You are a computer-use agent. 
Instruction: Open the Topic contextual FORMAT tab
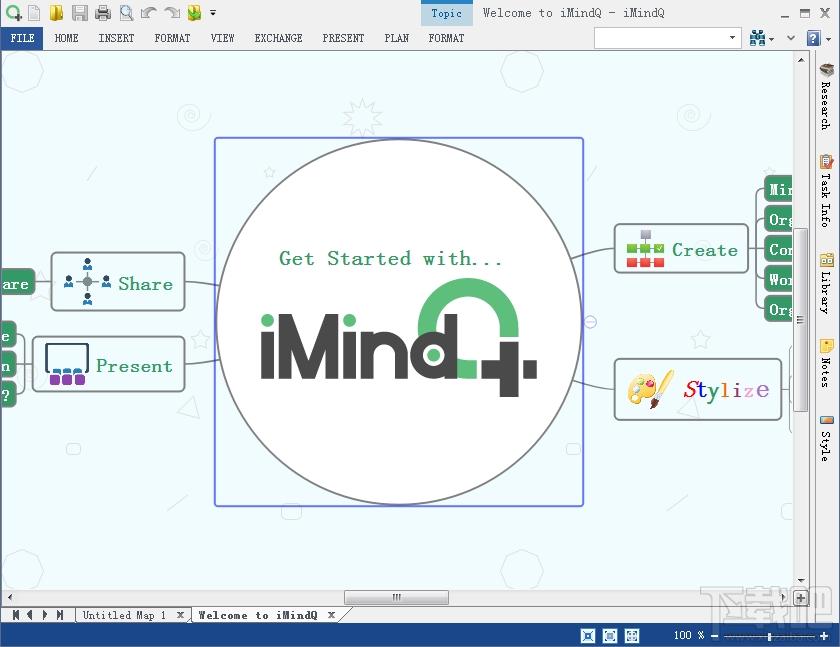(446, 38)
